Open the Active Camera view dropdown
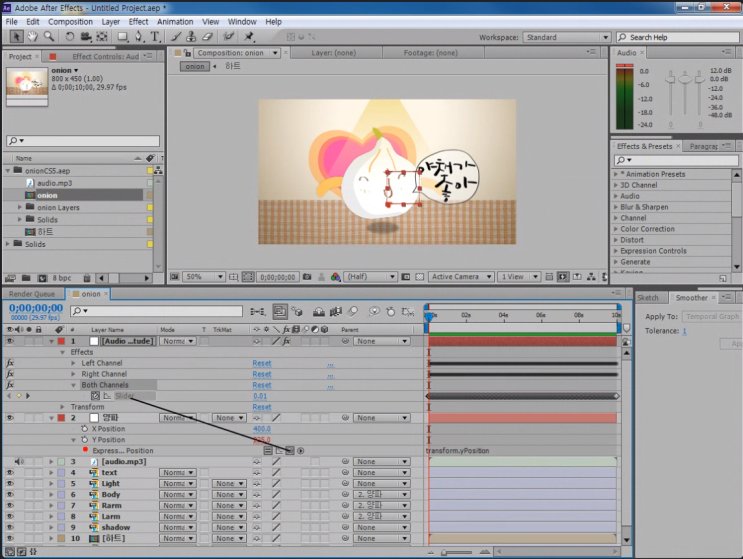743x559 pixels. 462,277
